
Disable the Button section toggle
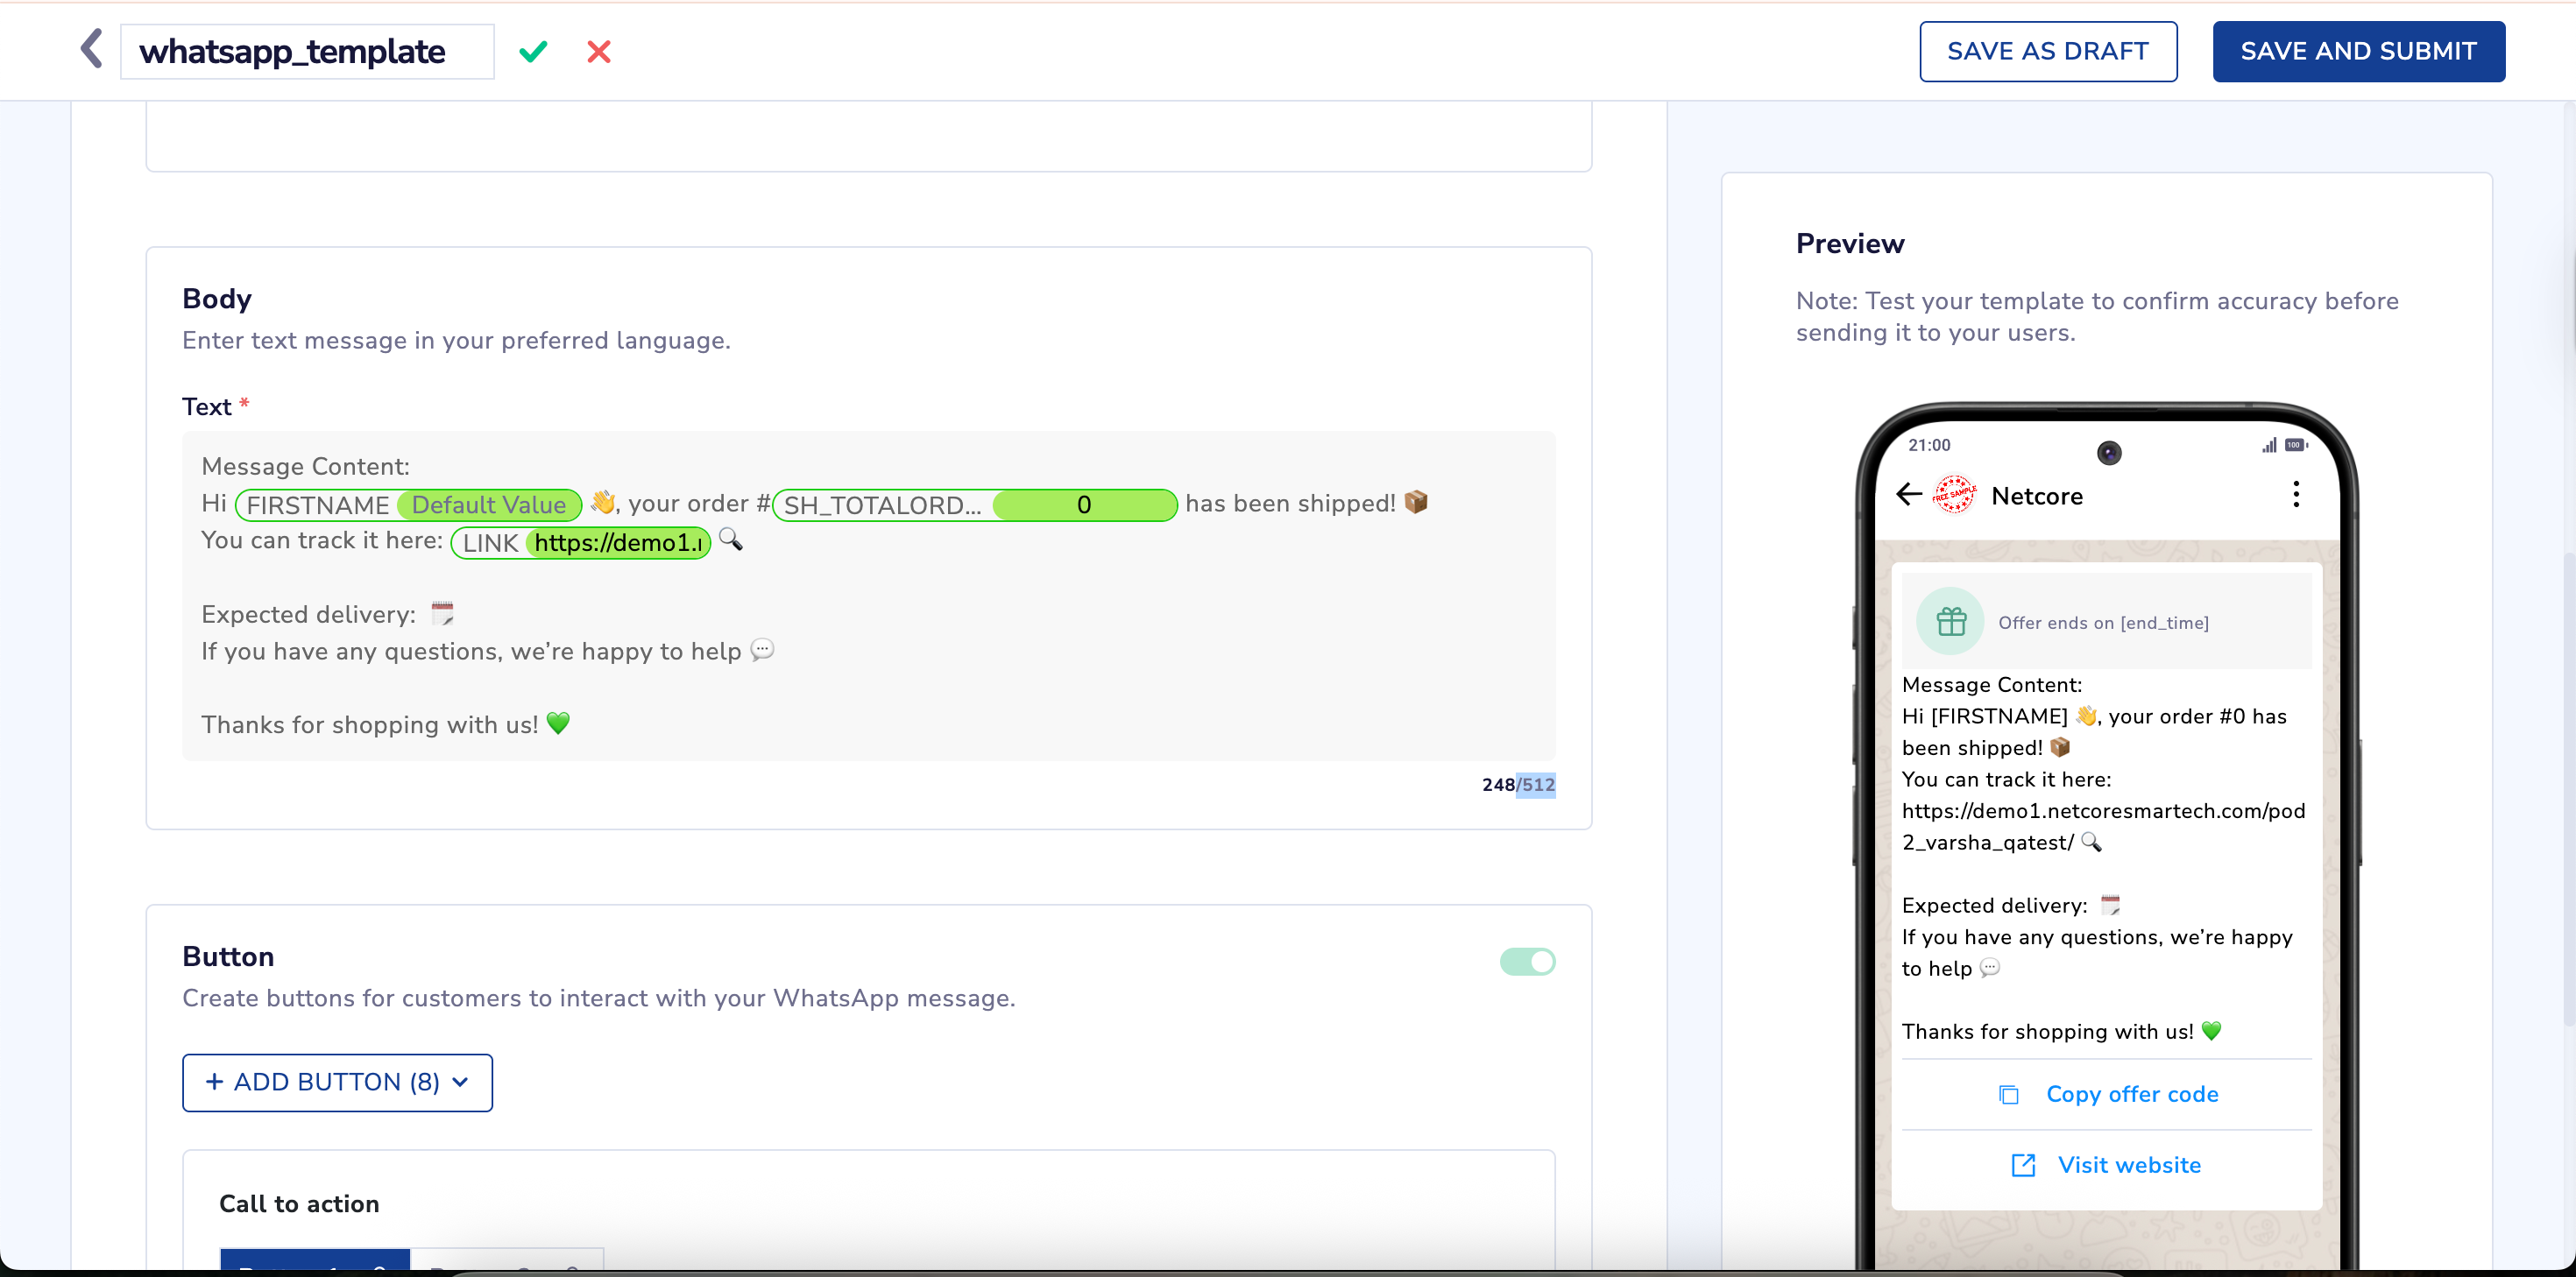(1526, 961)
